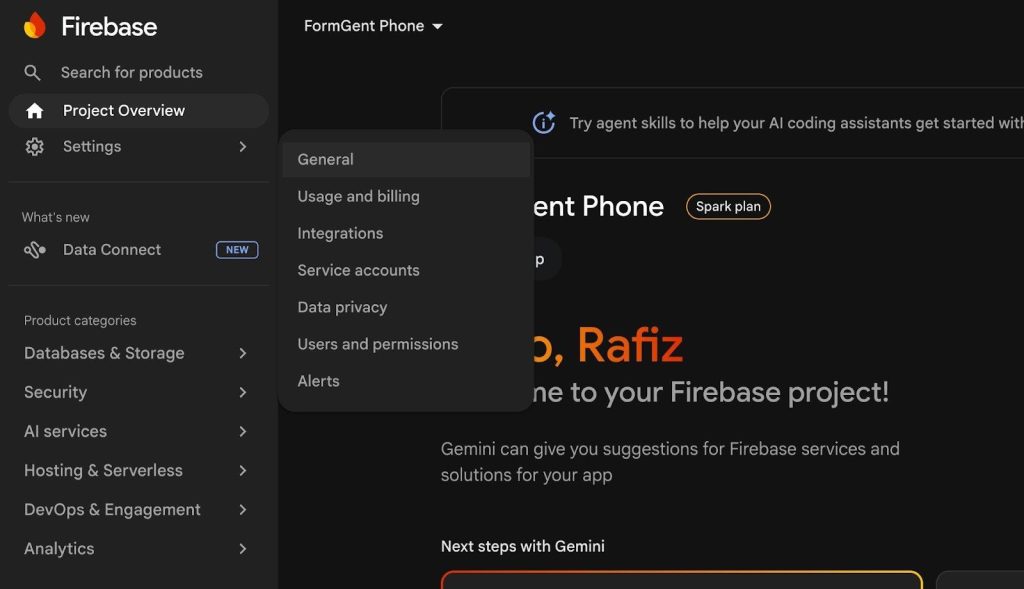Click the Firebase wordmark text
Image resolution: width=1024 pixels, height=589 pixels.
coord(109,27)
